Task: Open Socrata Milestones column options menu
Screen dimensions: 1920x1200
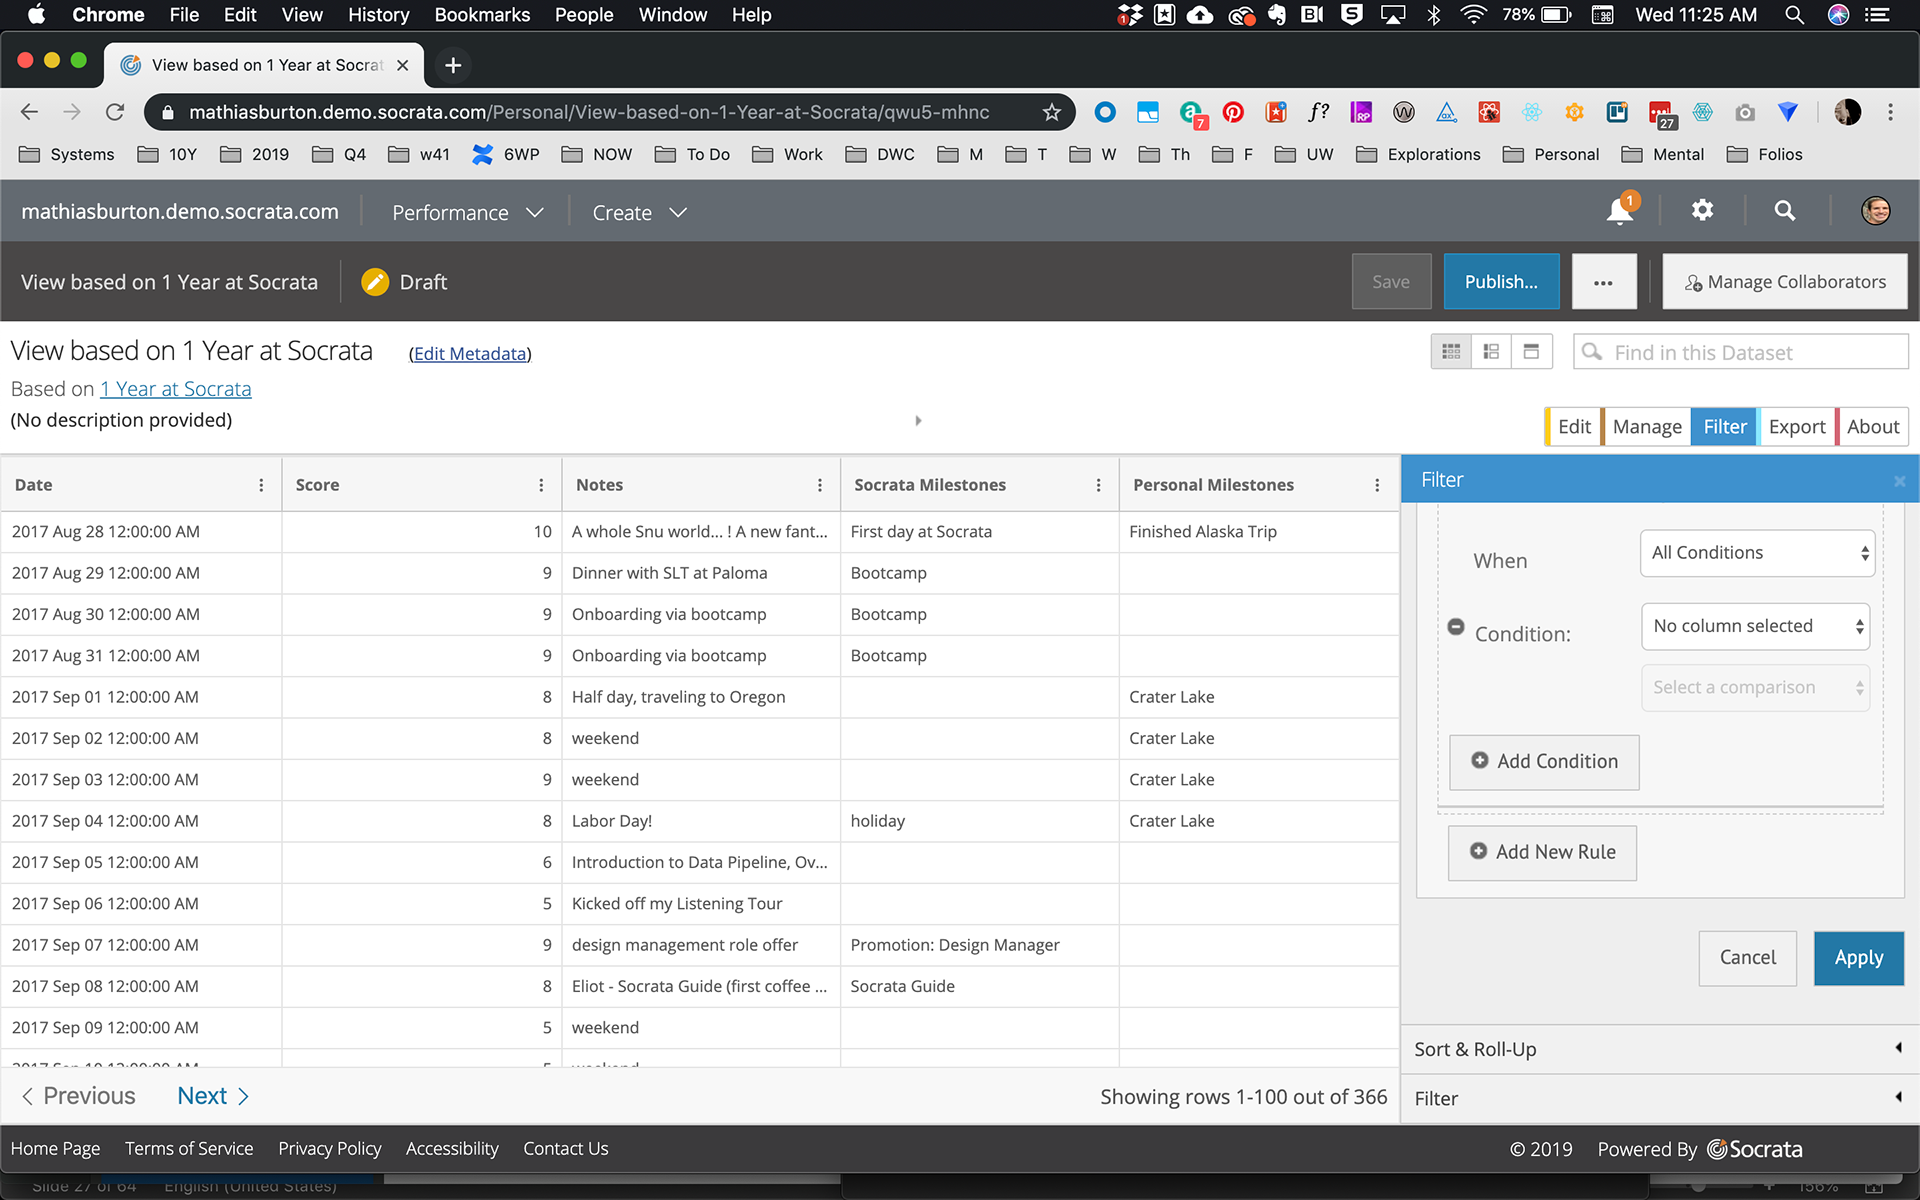Action: [1098, 485]
